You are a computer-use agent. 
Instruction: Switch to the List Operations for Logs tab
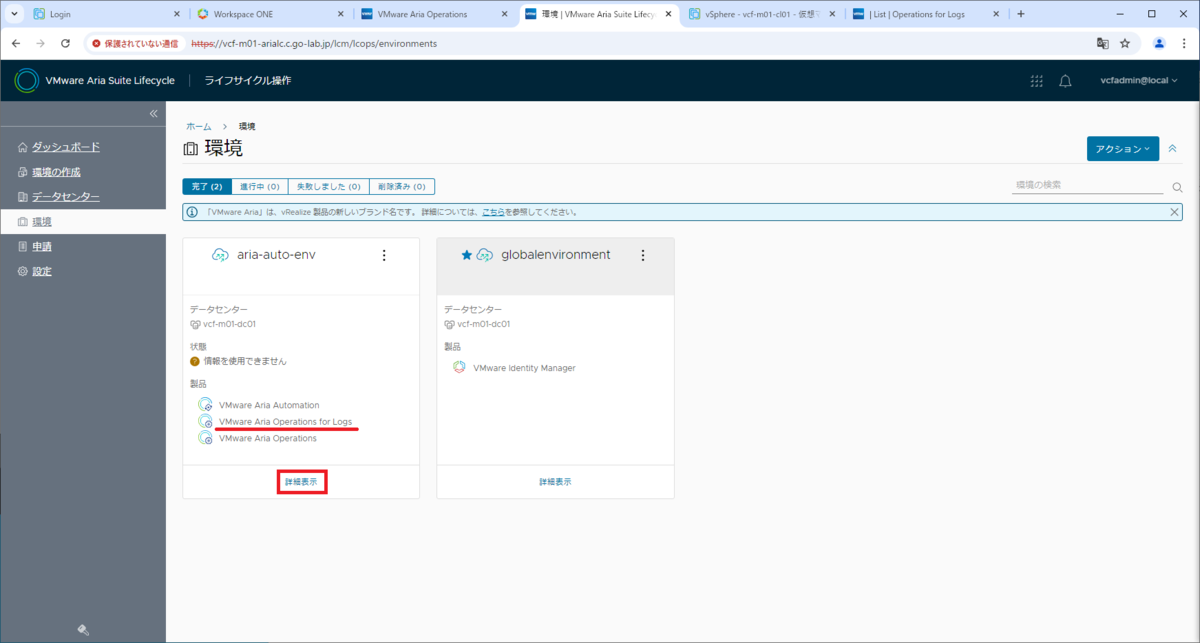pos(927,14)
